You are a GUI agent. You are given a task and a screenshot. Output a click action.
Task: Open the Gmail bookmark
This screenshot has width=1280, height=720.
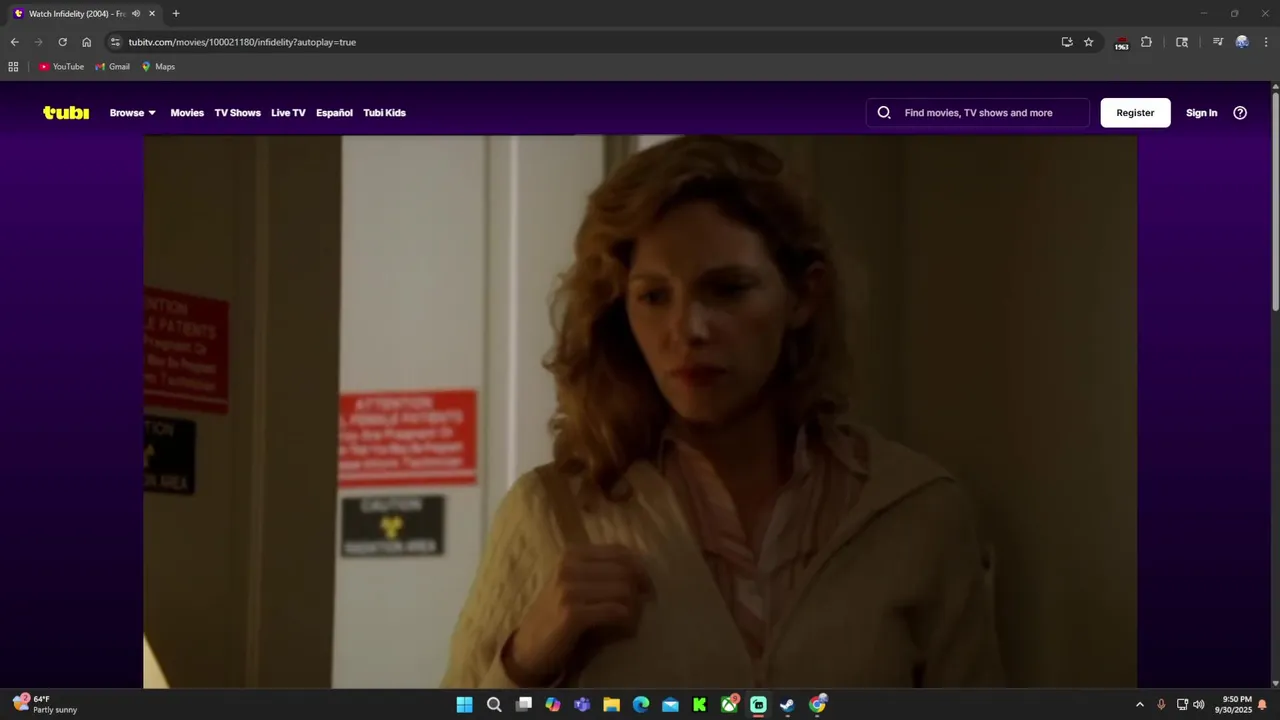coord(113,67)
